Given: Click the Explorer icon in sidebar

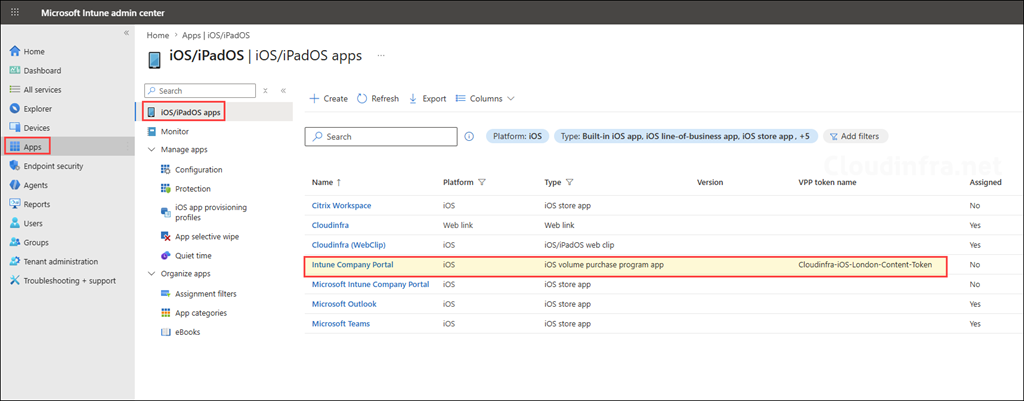Looking at the screenshot, I should coord(15,108).
